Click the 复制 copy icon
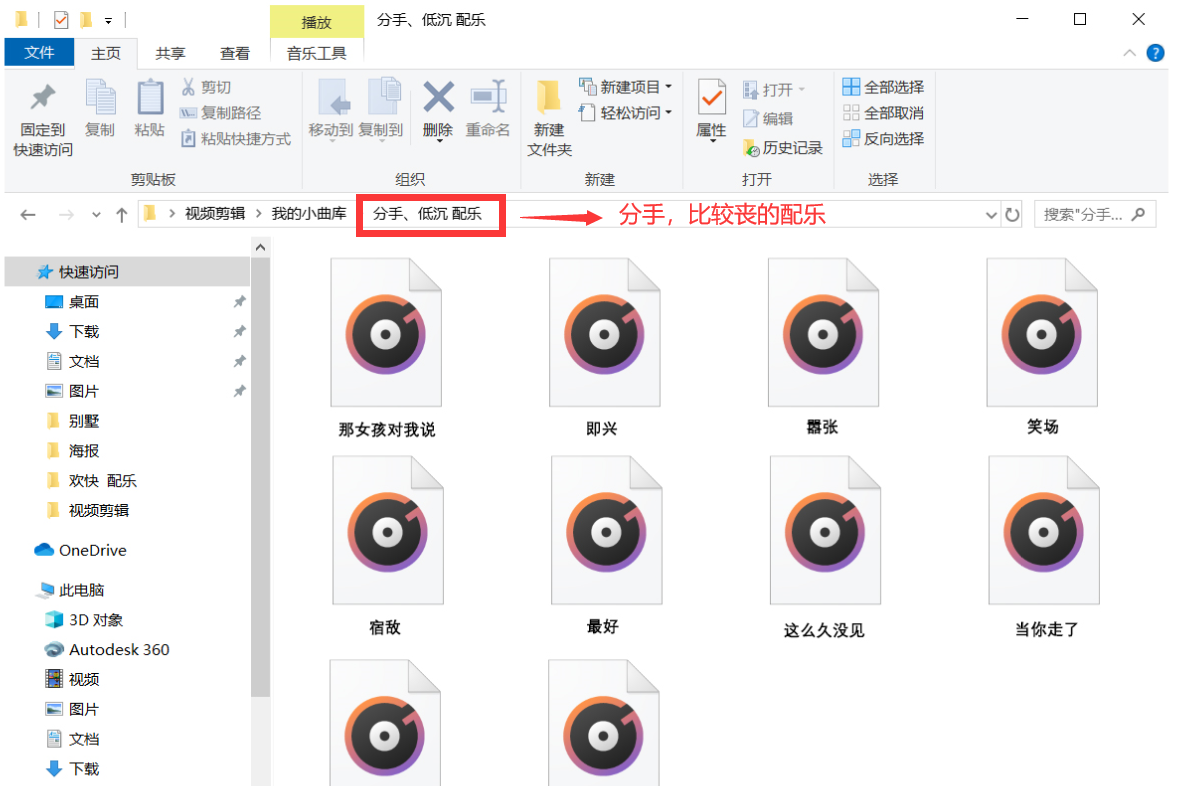The image size is (1179, 786). tap(100, 98)
